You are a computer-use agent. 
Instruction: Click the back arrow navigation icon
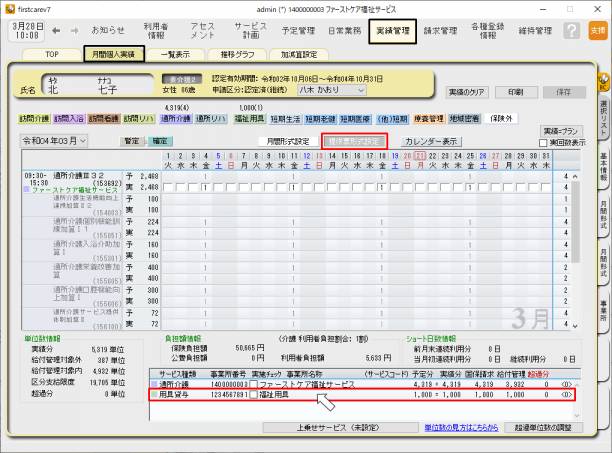[54, 30]
